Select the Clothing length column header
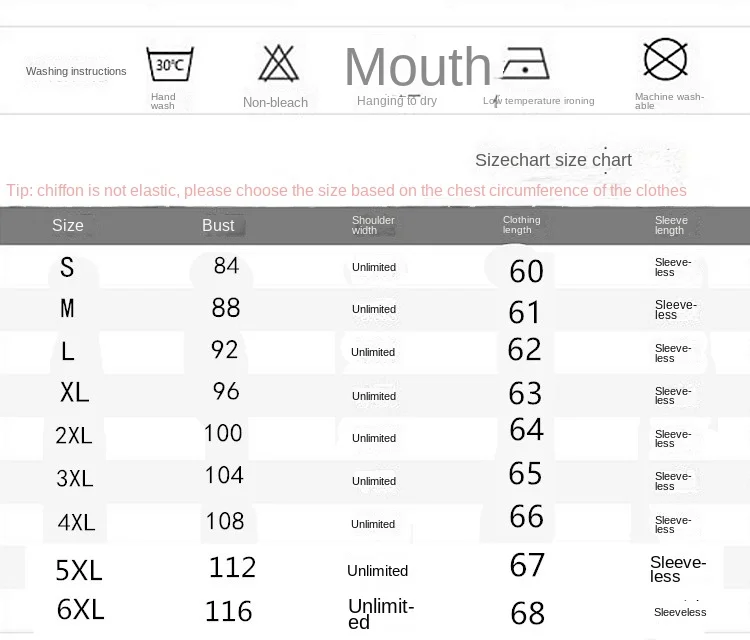Viewport: 750px width, 640px height. (521, 224)
